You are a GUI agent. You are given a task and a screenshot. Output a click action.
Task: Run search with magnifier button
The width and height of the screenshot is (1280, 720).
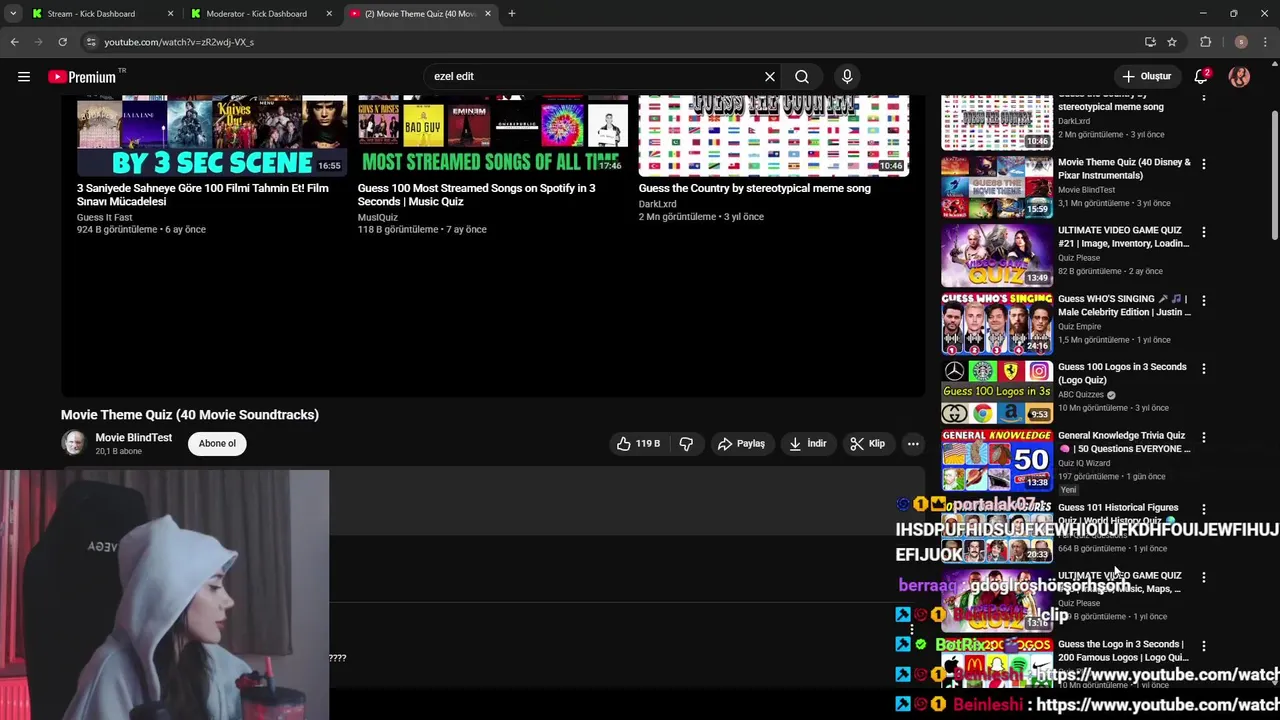pyautogui.click(x=802, y=77)
